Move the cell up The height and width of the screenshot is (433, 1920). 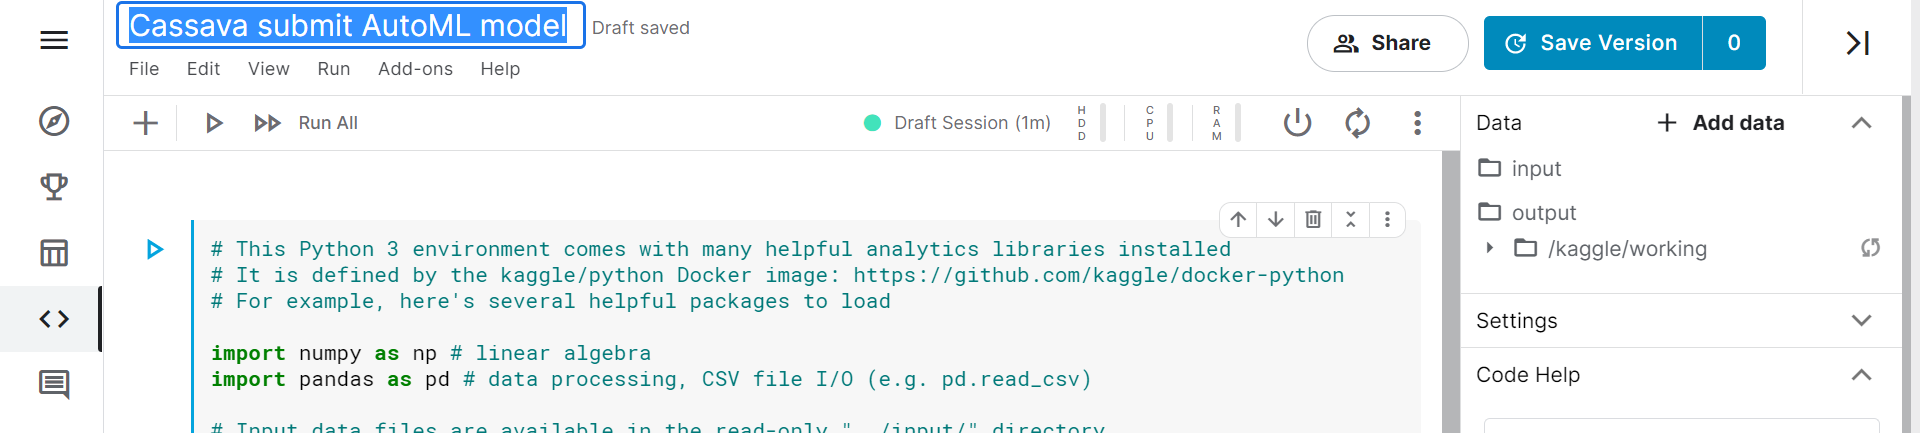pyautogui.click(x=1238, y=220)
